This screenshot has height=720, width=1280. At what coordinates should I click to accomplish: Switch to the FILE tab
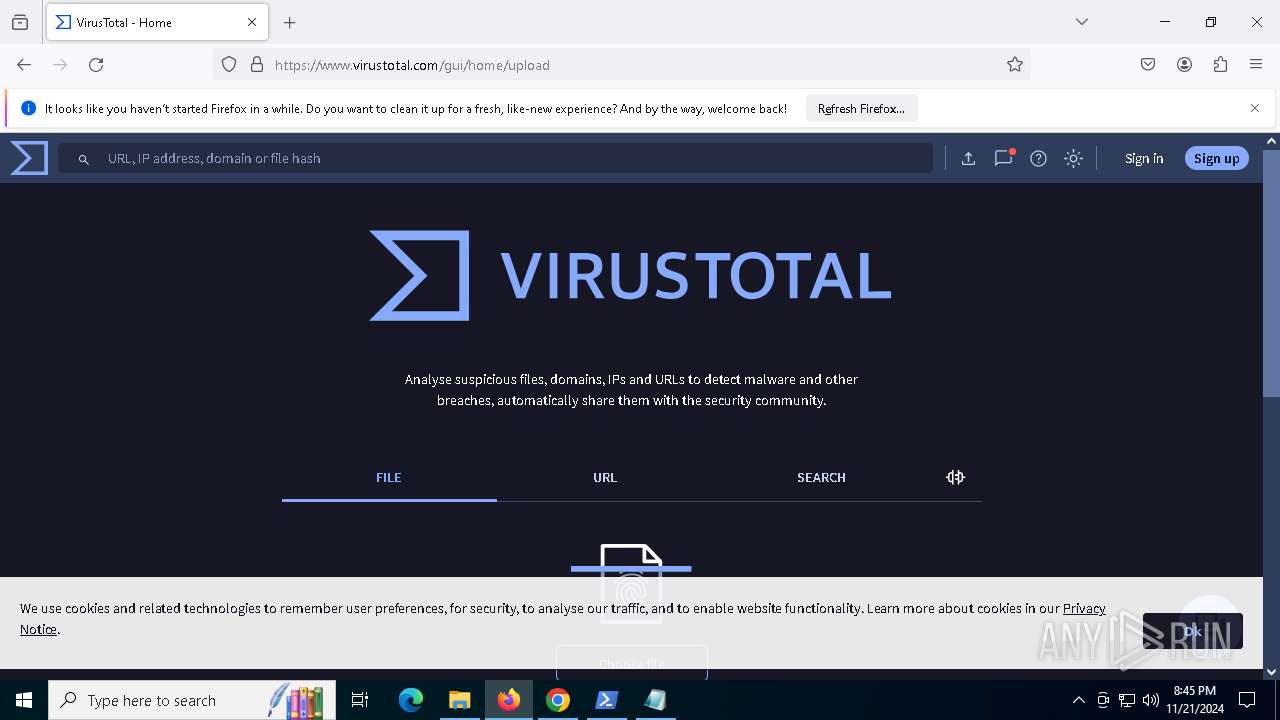tap(389, 477)
